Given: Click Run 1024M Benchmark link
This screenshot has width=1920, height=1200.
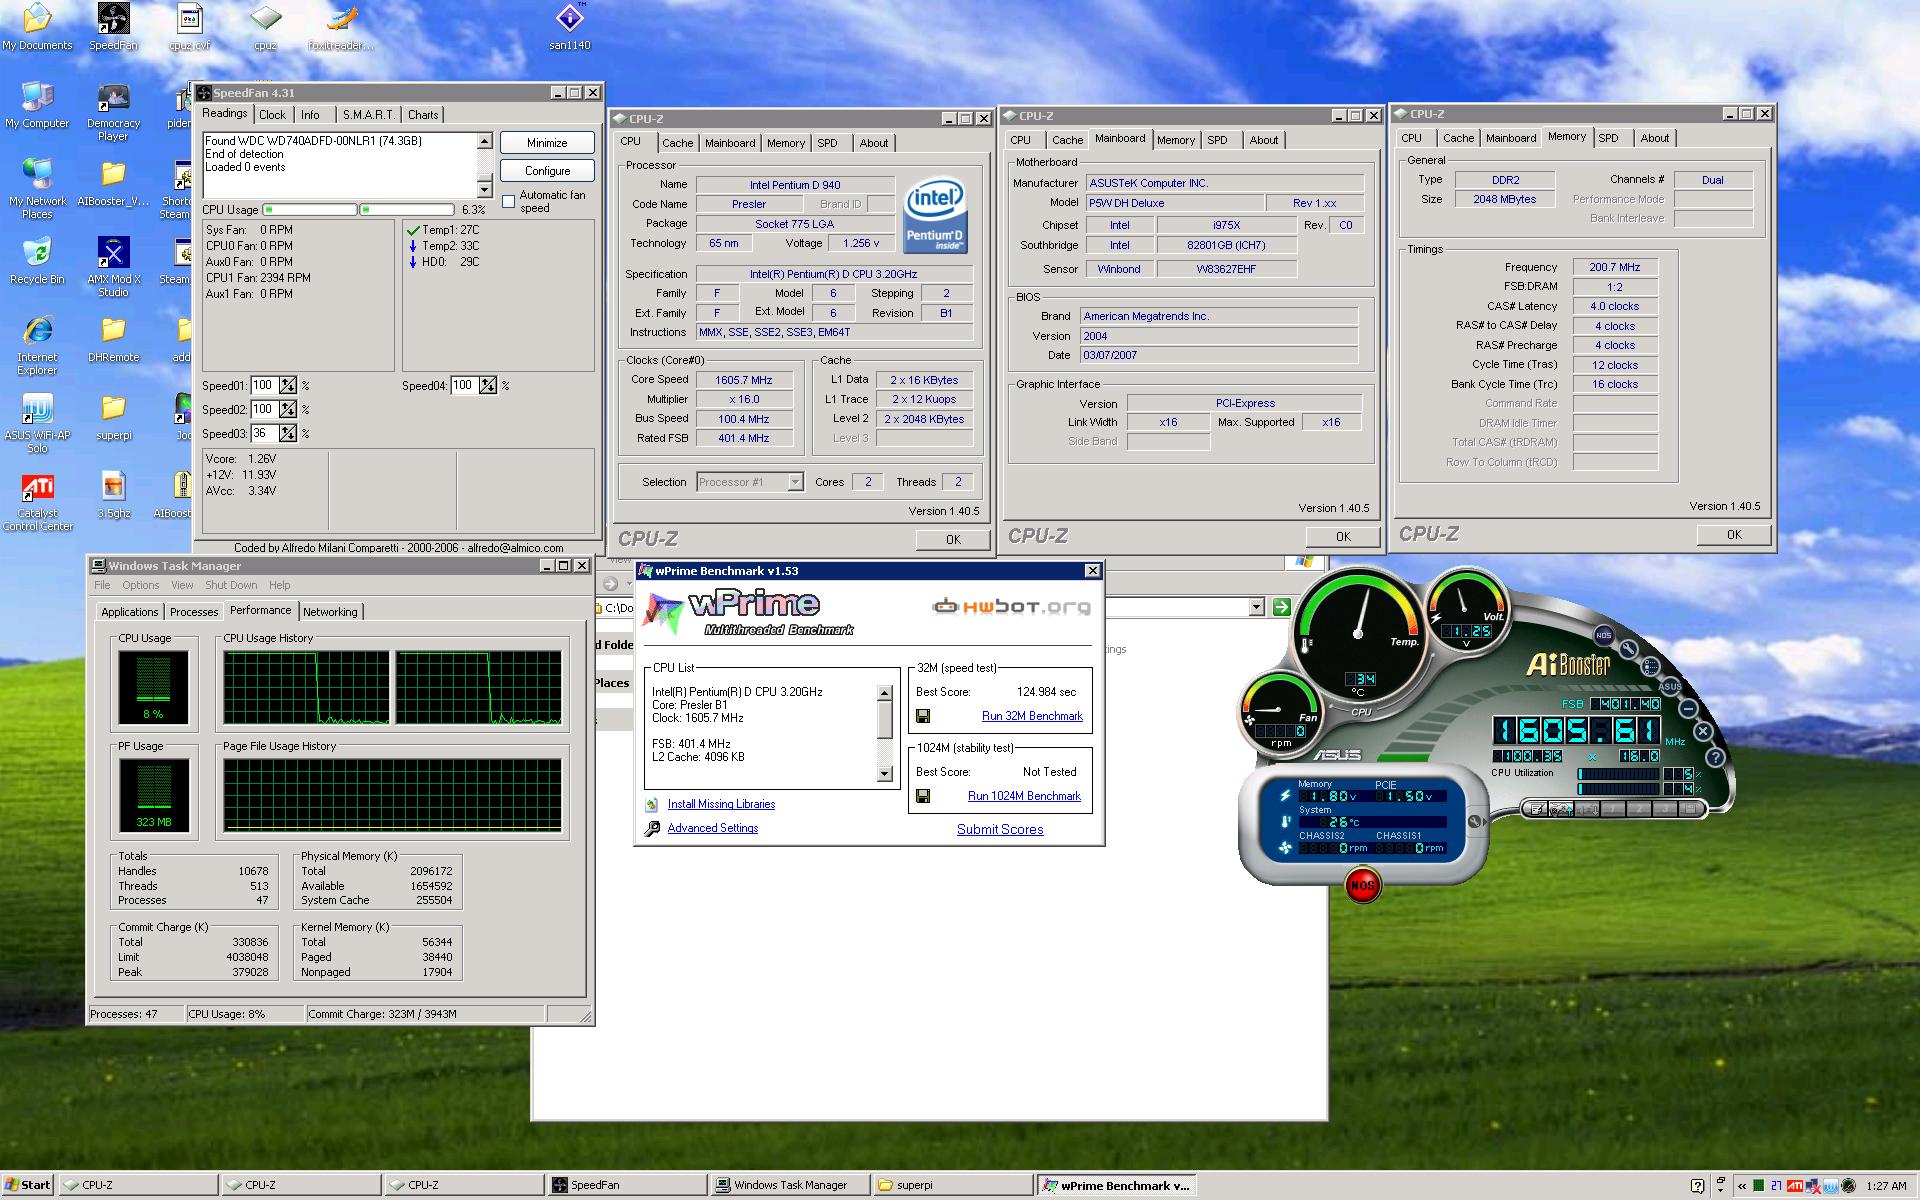Looking at the screenshot, I should pyautogui.click(x=1024, y=796).
